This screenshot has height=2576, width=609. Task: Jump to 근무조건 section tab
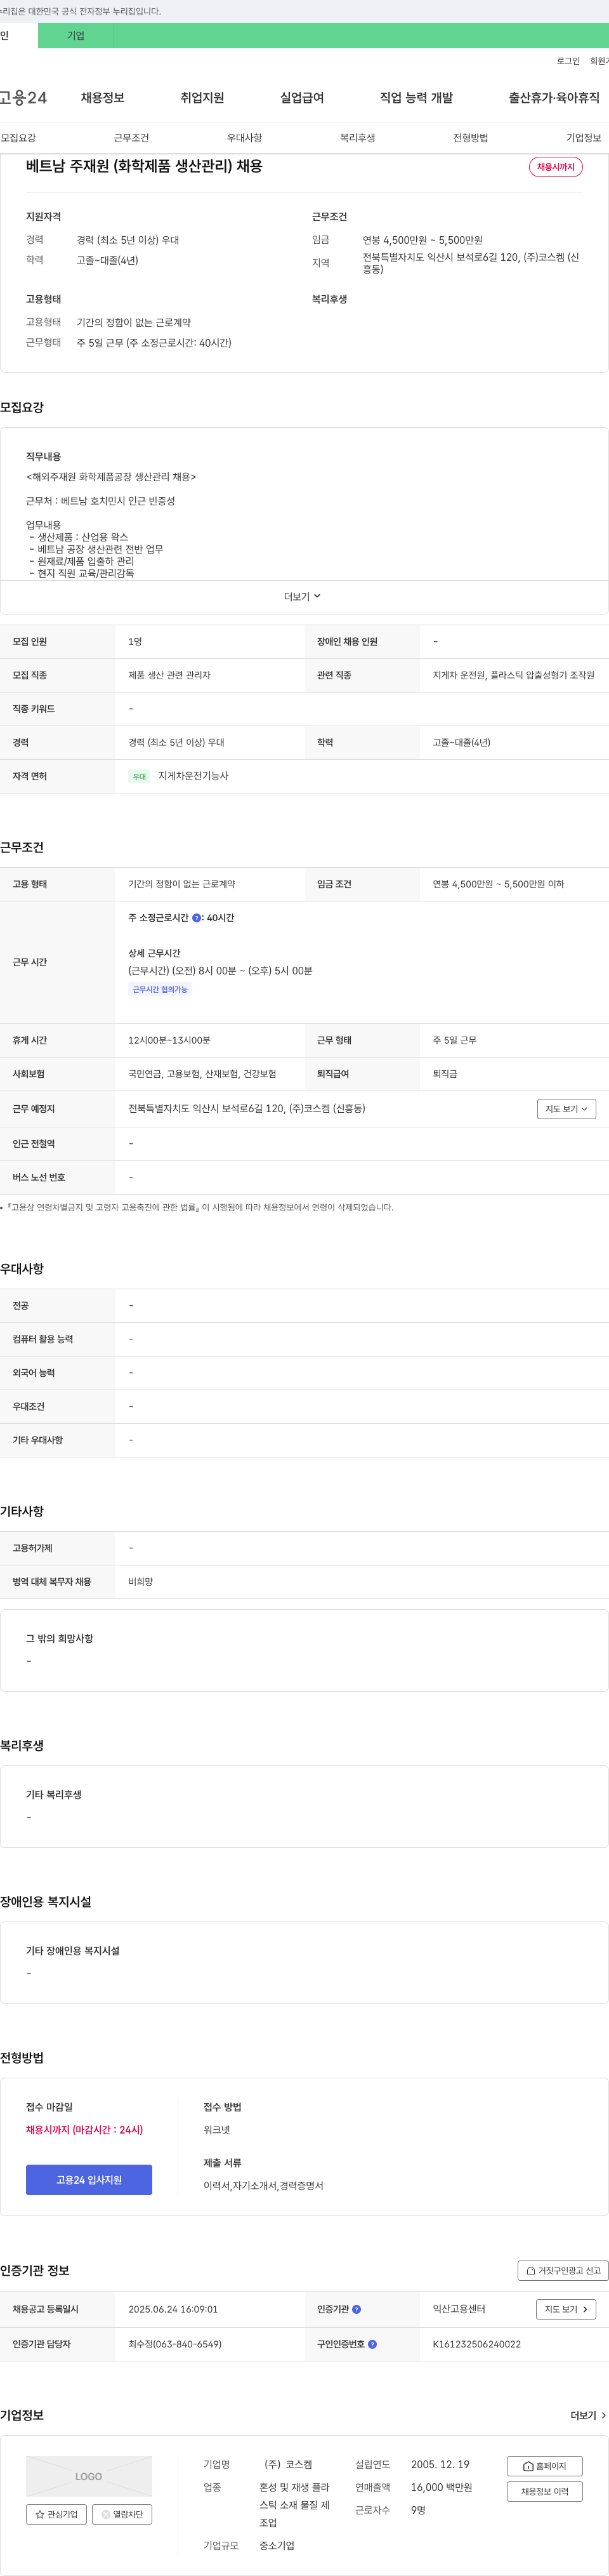[x=131, y=137]
